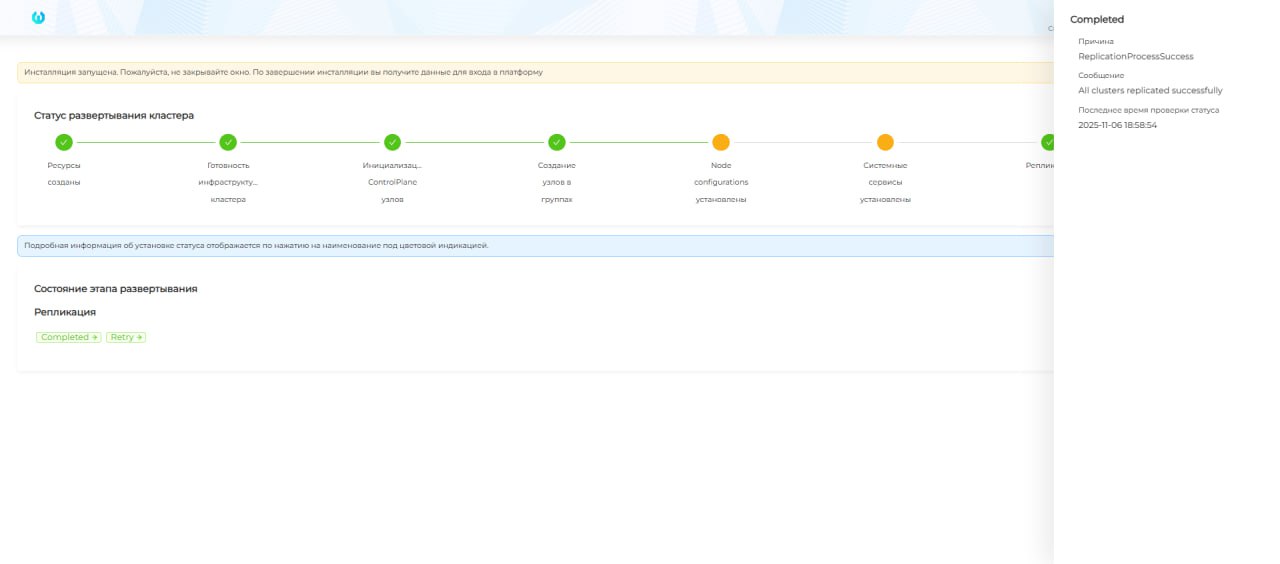
Task: Click the "Retry" status tag
Action: (126, 337)
